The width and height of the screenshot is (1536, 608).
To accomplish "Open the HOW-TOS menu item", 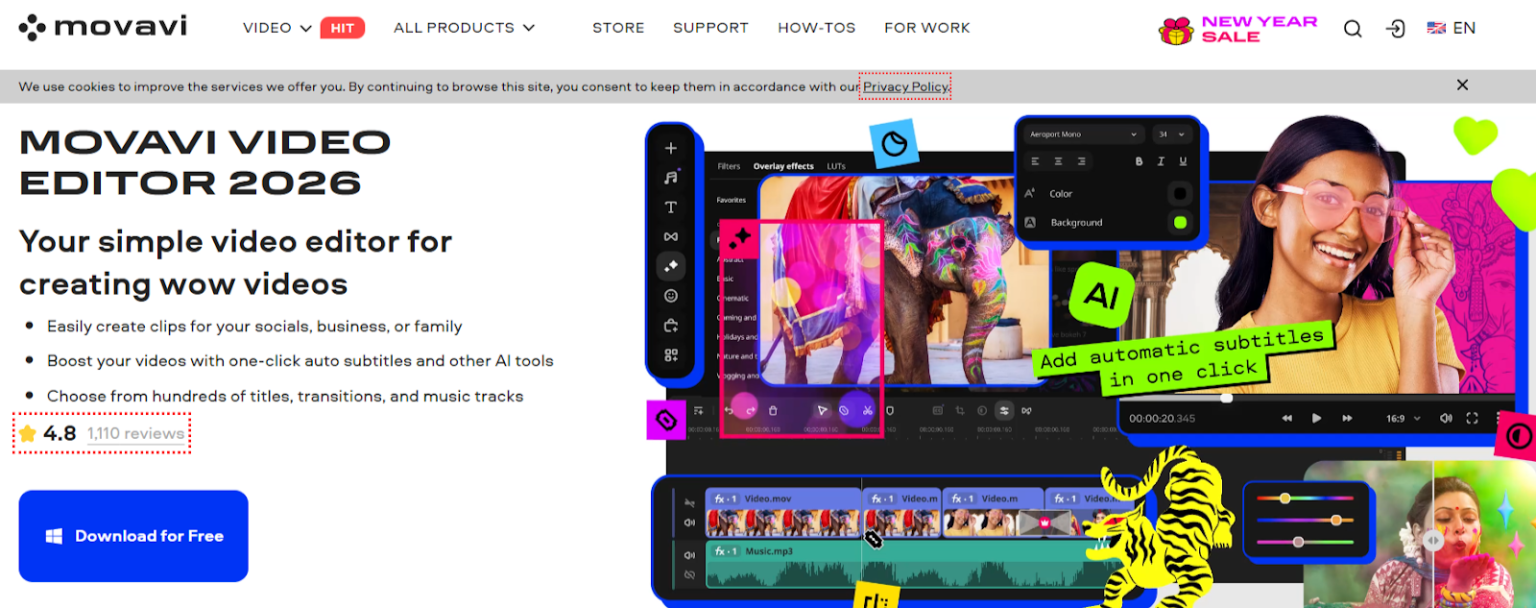I will click(x=817, y=28).
